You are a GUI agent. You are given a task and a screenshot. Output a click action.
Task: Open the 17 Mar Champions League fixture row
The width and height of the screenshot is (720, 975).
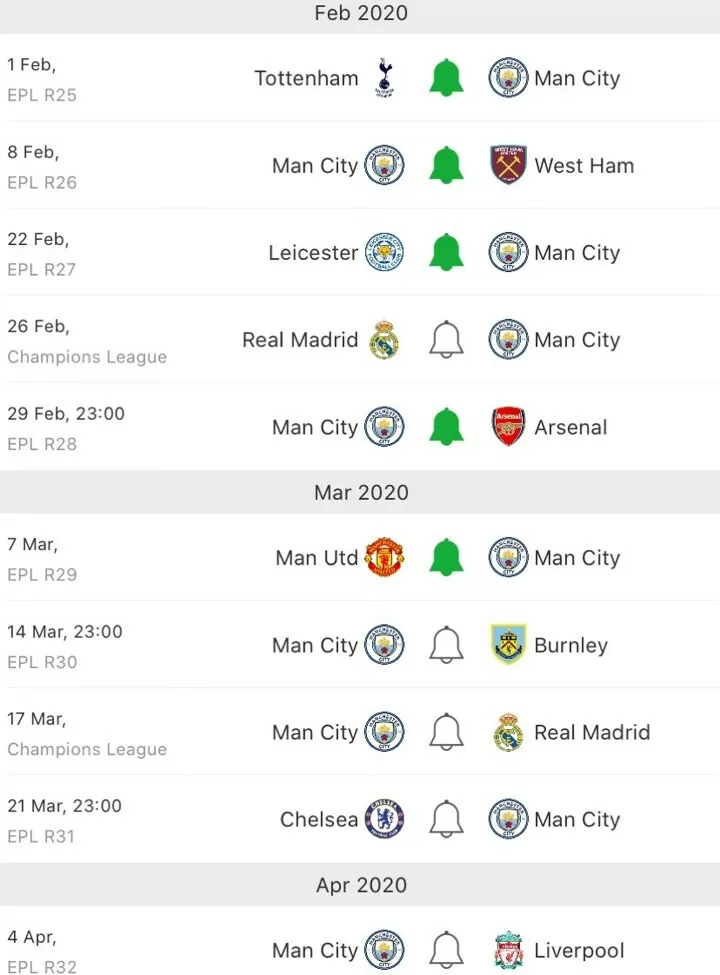pos(360,732)
